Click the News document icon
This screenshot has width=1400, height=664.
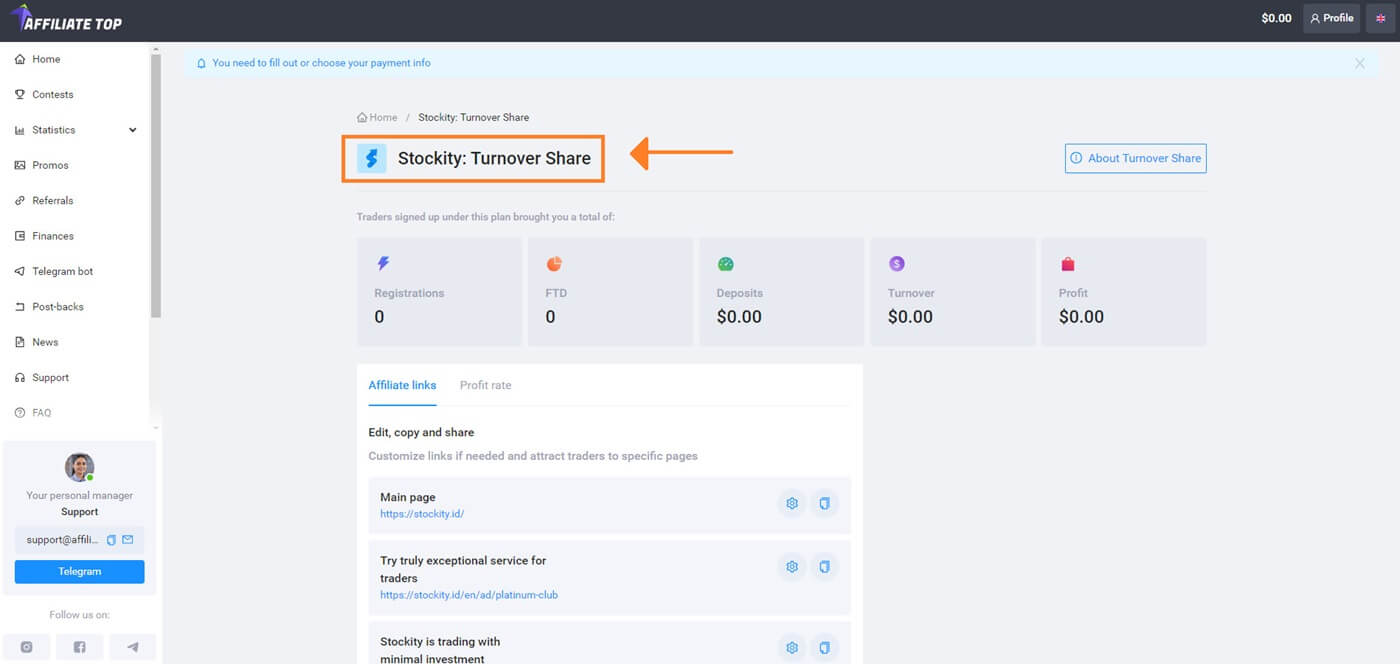coord(20,342)
